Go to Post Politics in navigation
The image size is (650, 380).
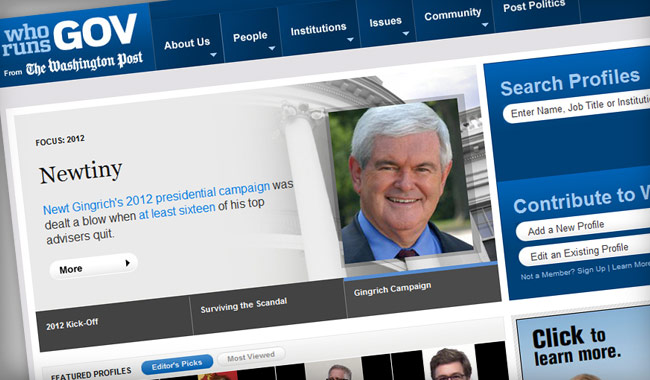(x=534, y=6)
